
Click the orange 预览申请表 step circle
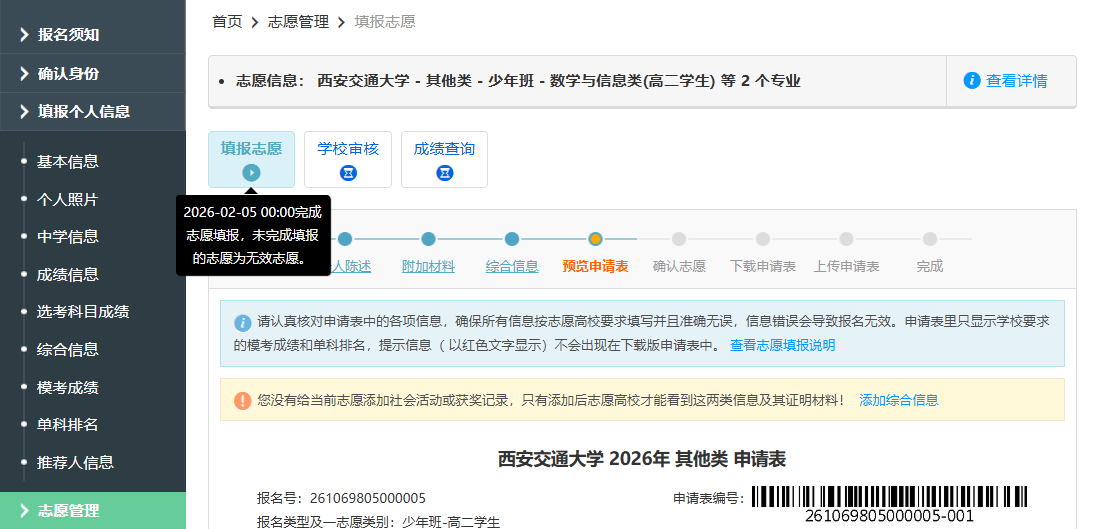point(595,239)
